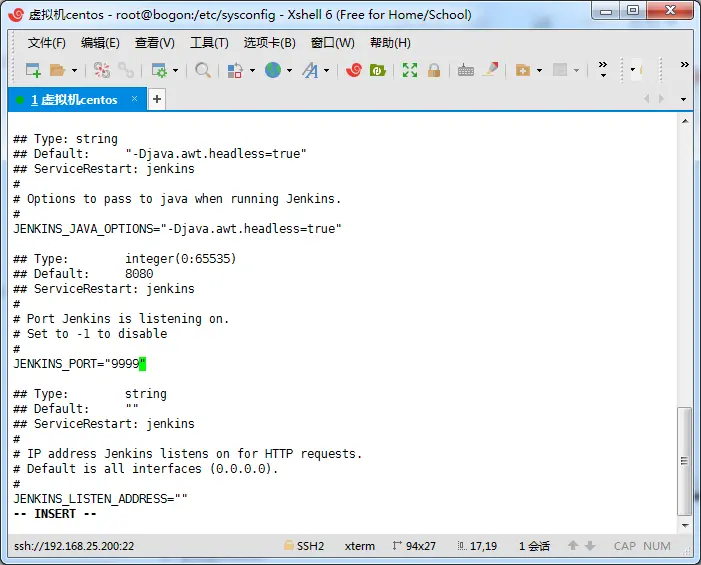The width and height of the screenshot is (701, 565).
Task: Expand dropdown beside folder plus icon
Action: coord(539,70)
